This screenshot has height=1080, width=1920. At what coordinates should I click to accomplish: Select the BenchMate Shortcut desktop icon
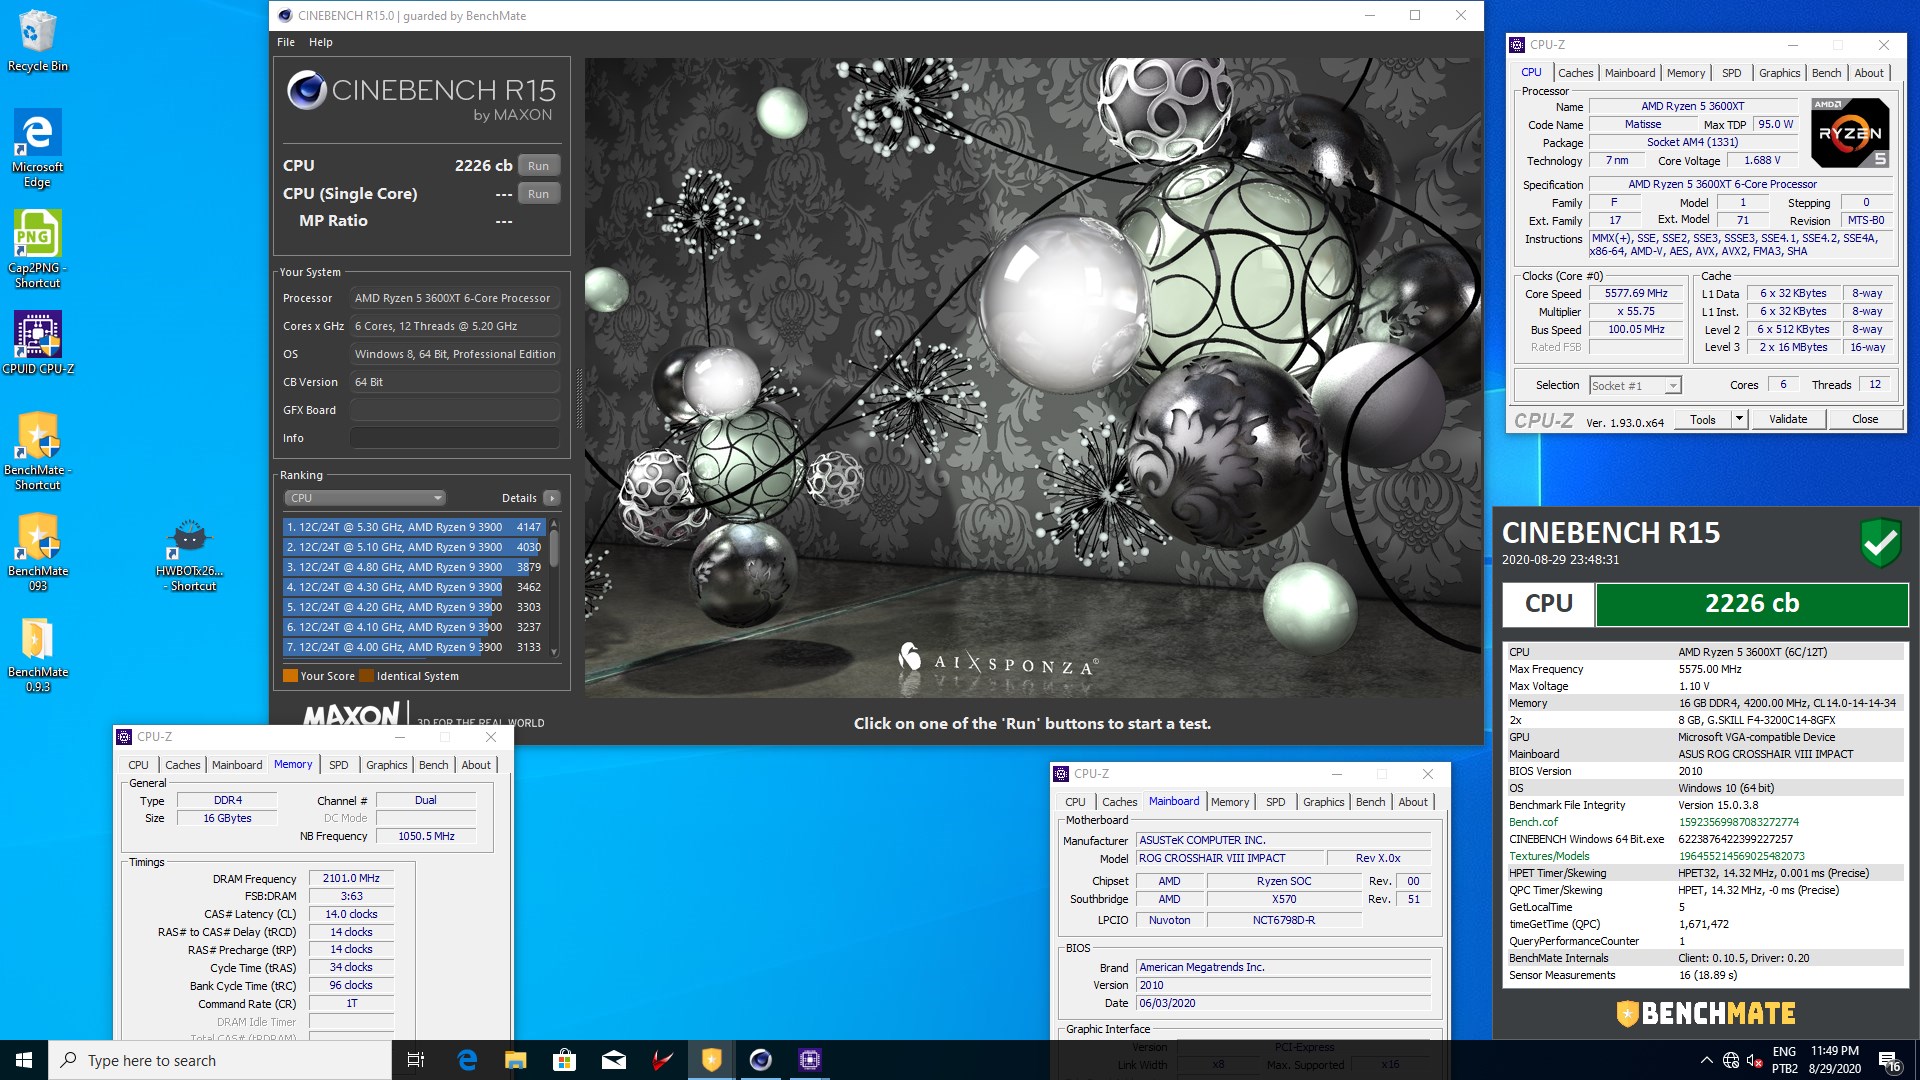(x=38, y=450)
